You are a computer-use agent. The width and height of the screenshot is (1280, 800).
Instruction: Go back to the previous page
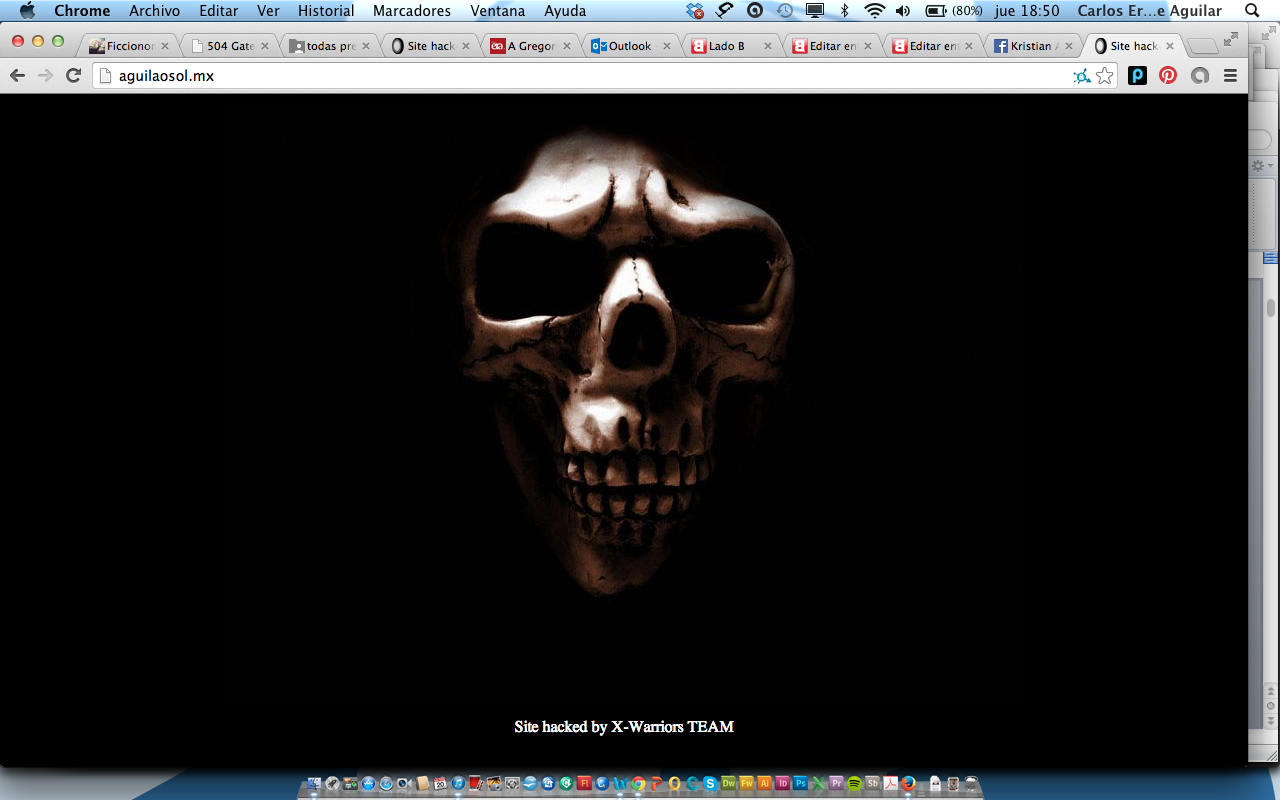tap(17, 76)
